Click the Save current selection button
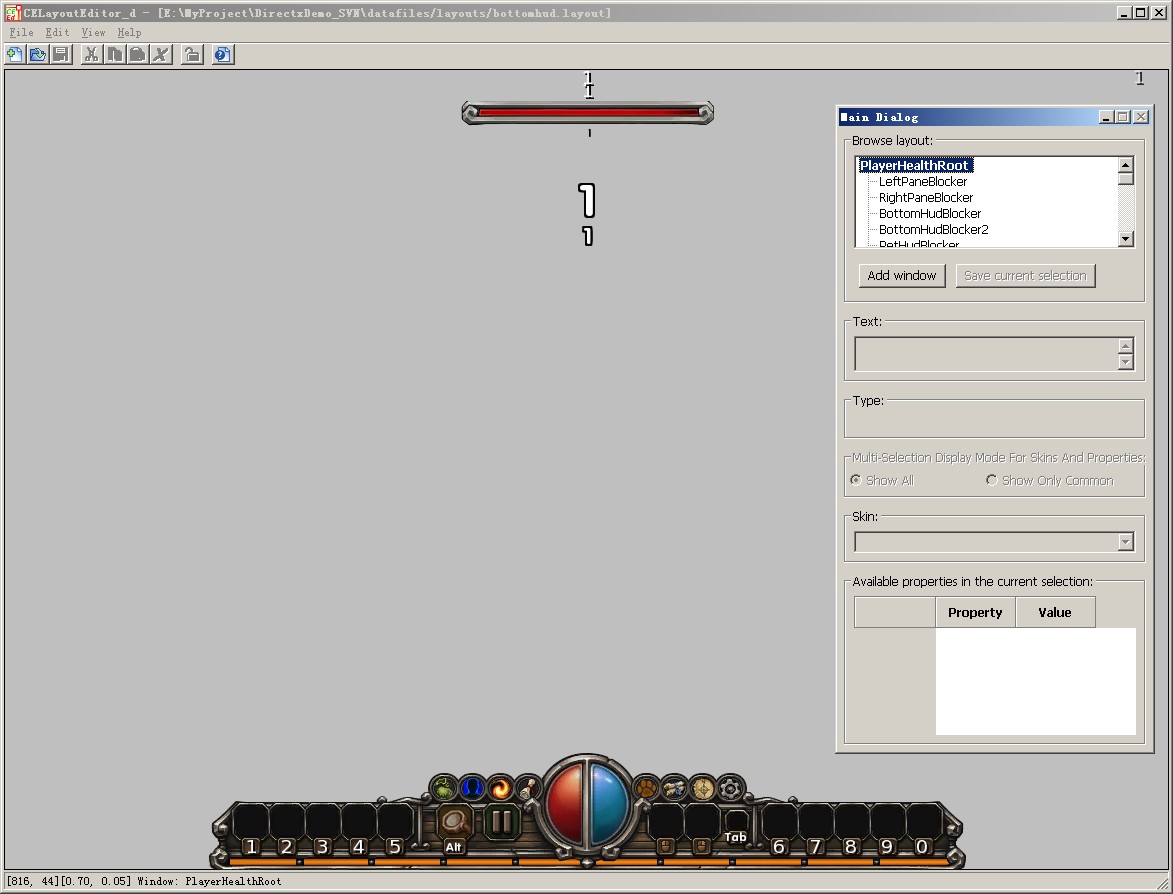The height and width of the screenshot is (894, 1173). (x=1025, y=275)
